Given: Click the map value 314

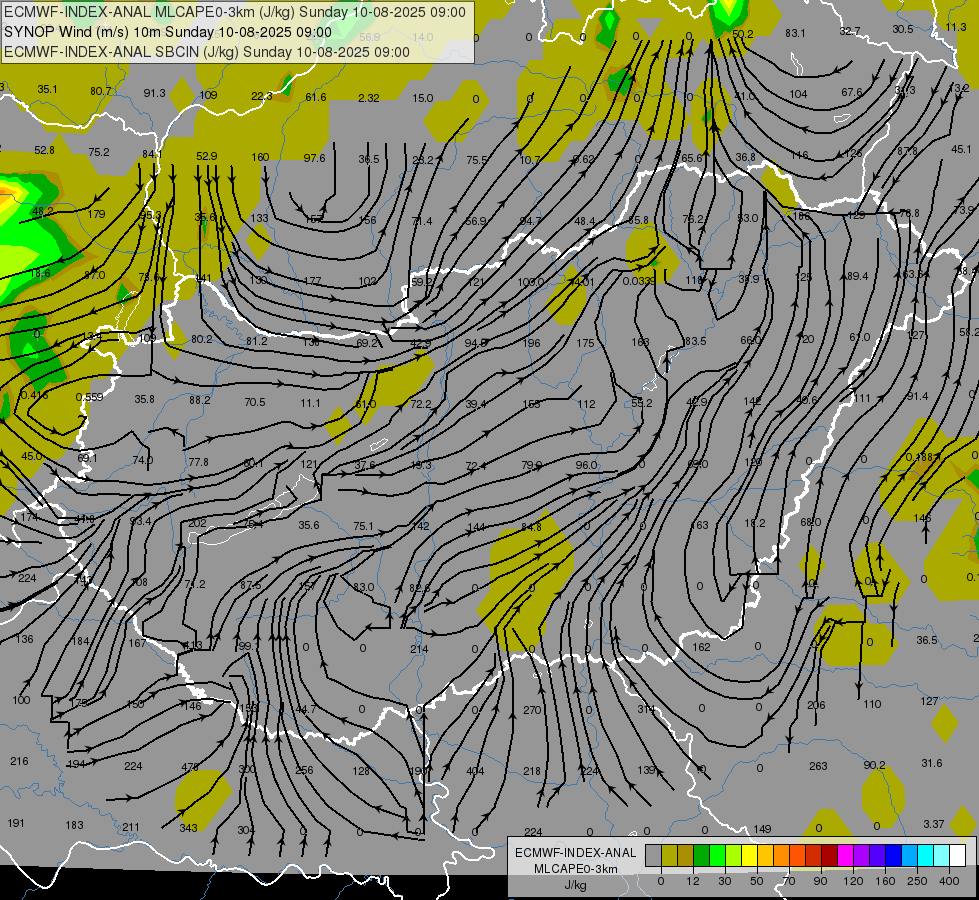Looking at the screenshot, I should pos(646,709).
